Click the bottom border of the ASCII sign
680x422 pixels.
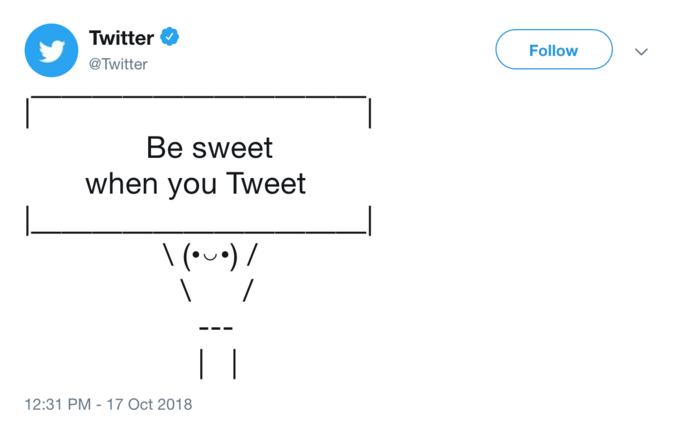tap(200, 231)
